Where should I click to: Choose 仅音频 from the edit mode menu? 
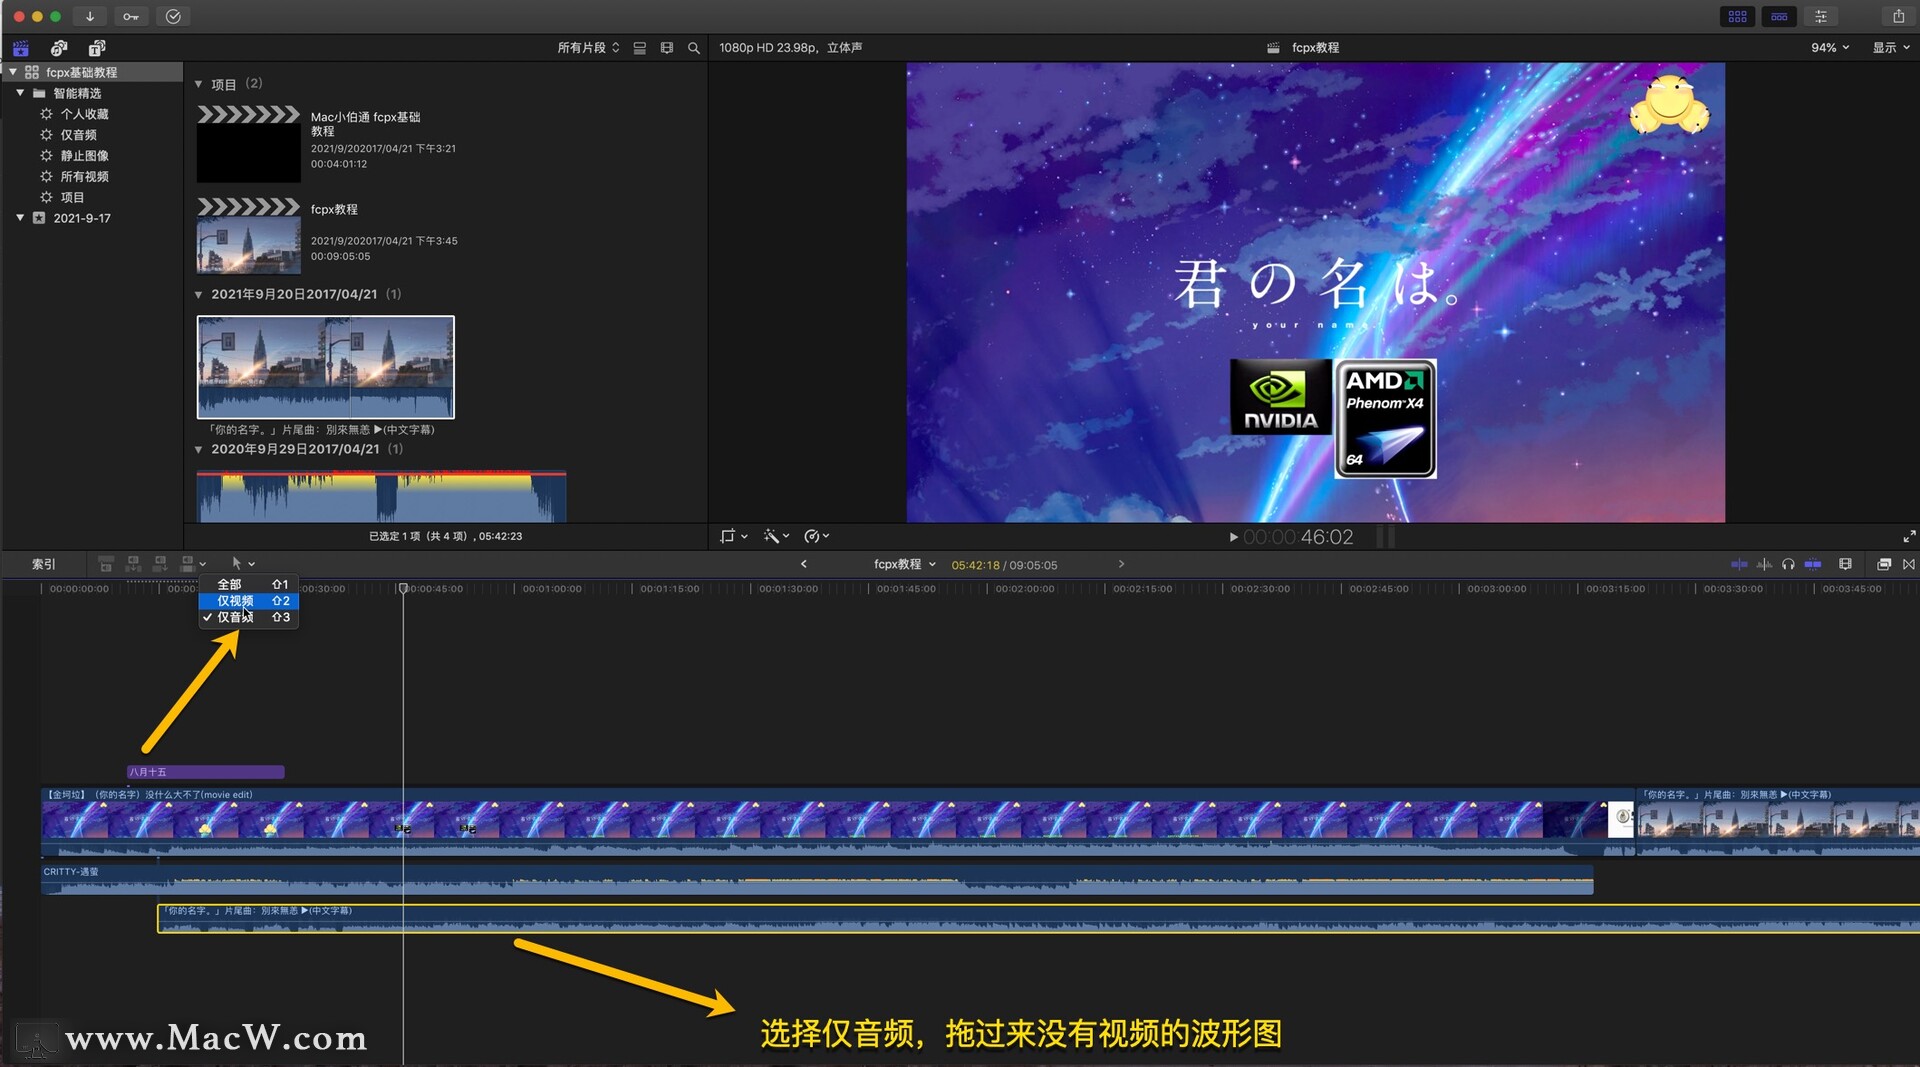[248, 618]
